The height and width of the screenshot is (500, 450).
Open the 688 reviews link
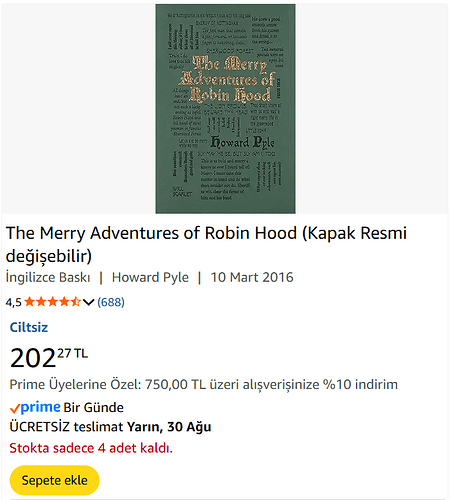point(111,302)
